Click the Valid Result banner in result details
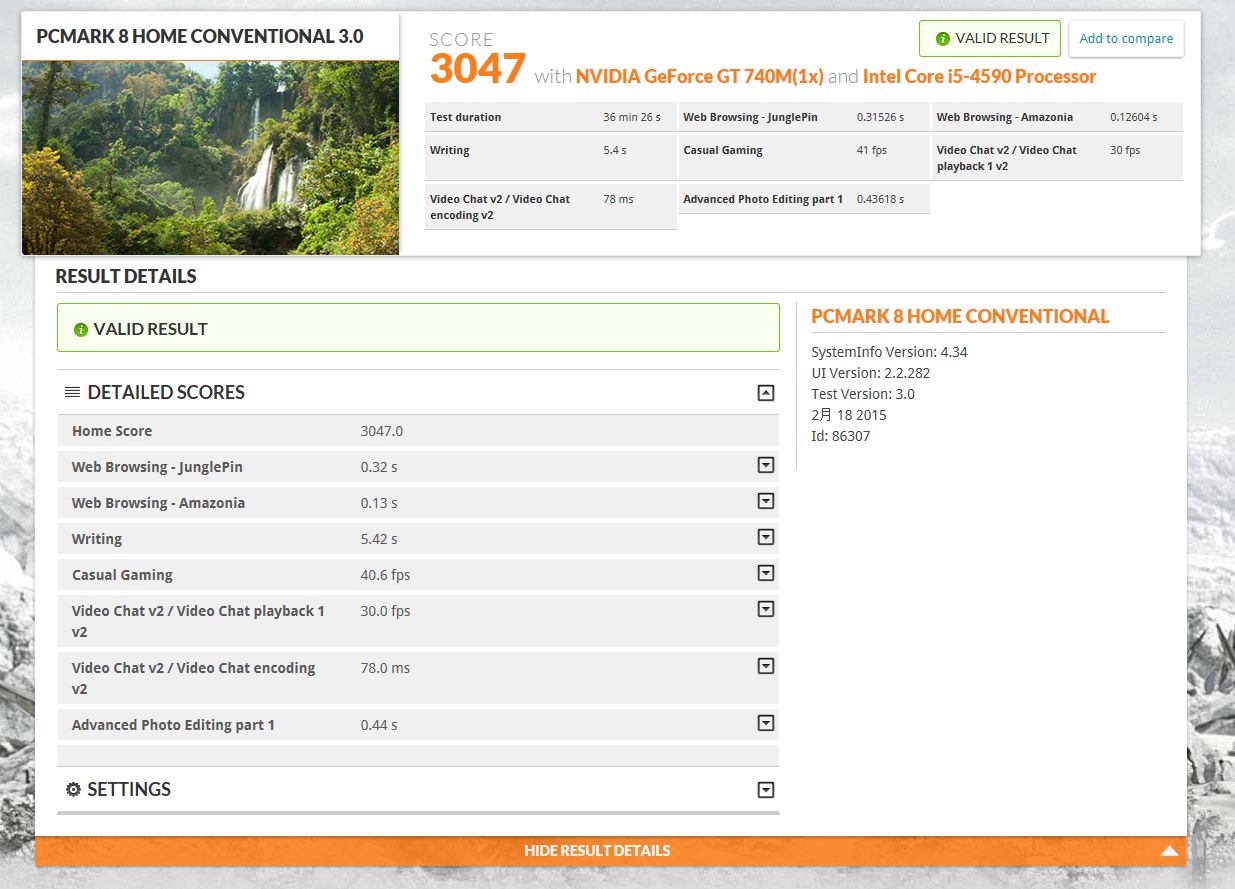 (x=418, y=328)
